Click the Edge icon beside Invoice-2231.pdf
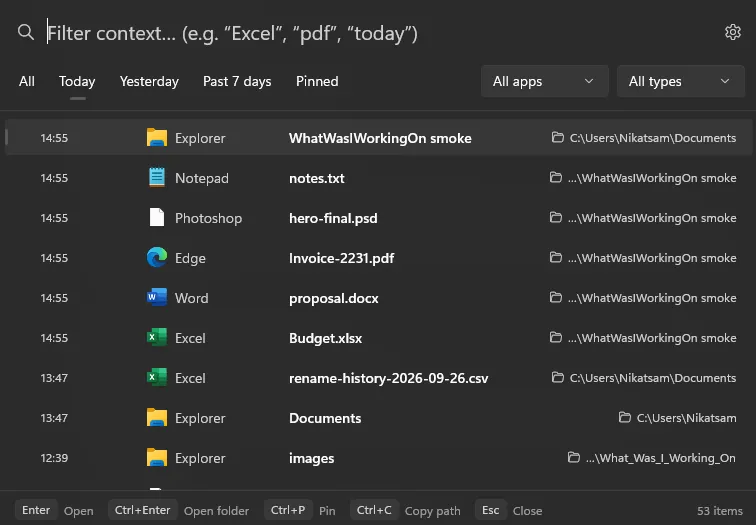This screenshot has height=525, width=756. pyautogui.click(x=157, y=258)
